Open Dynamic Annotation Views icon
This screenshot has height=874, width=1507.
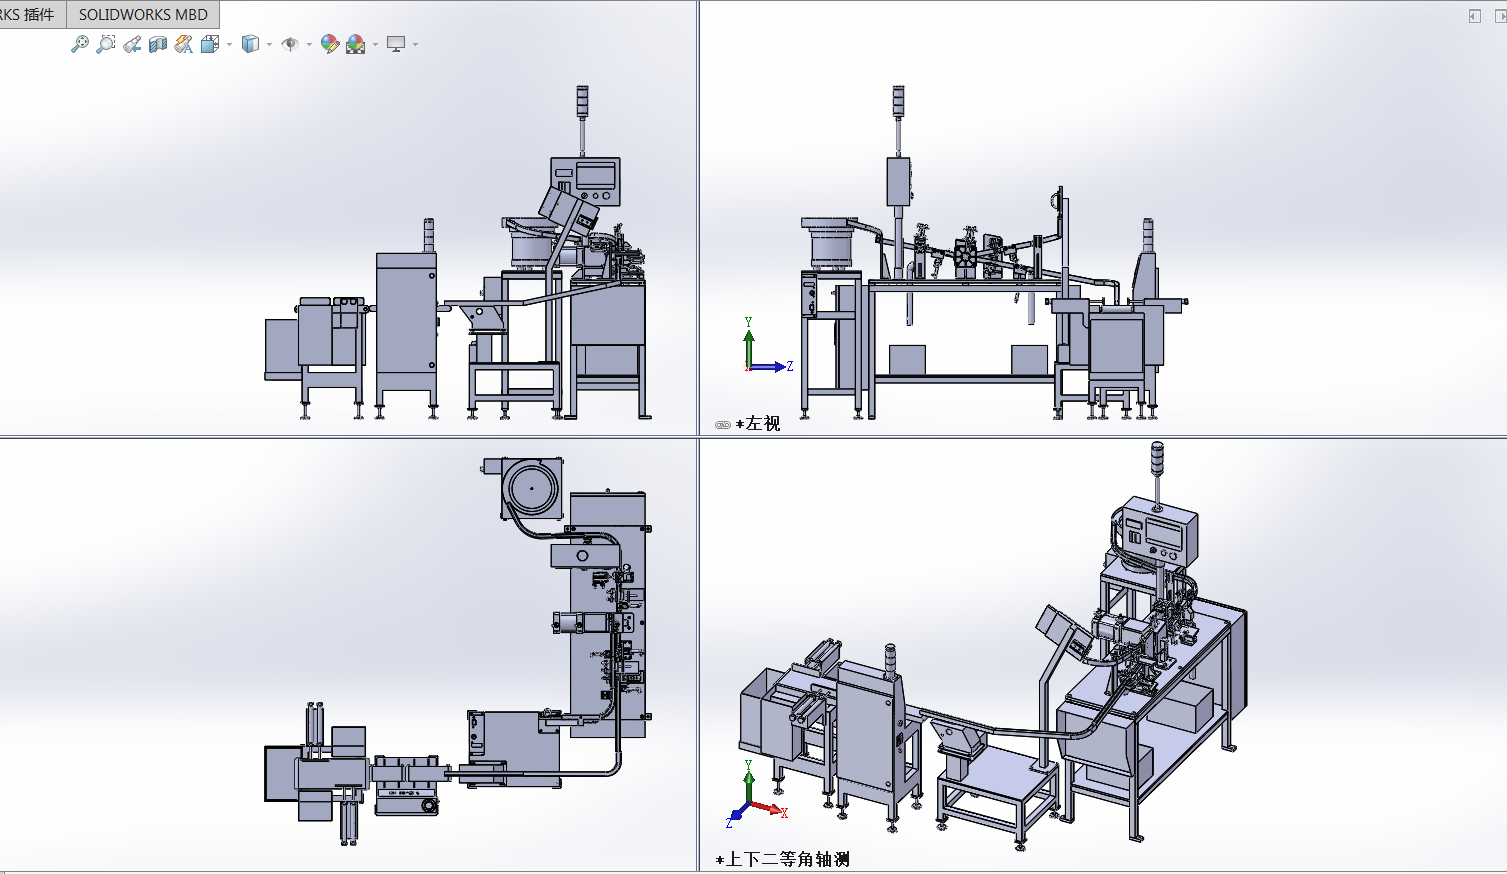184,44
